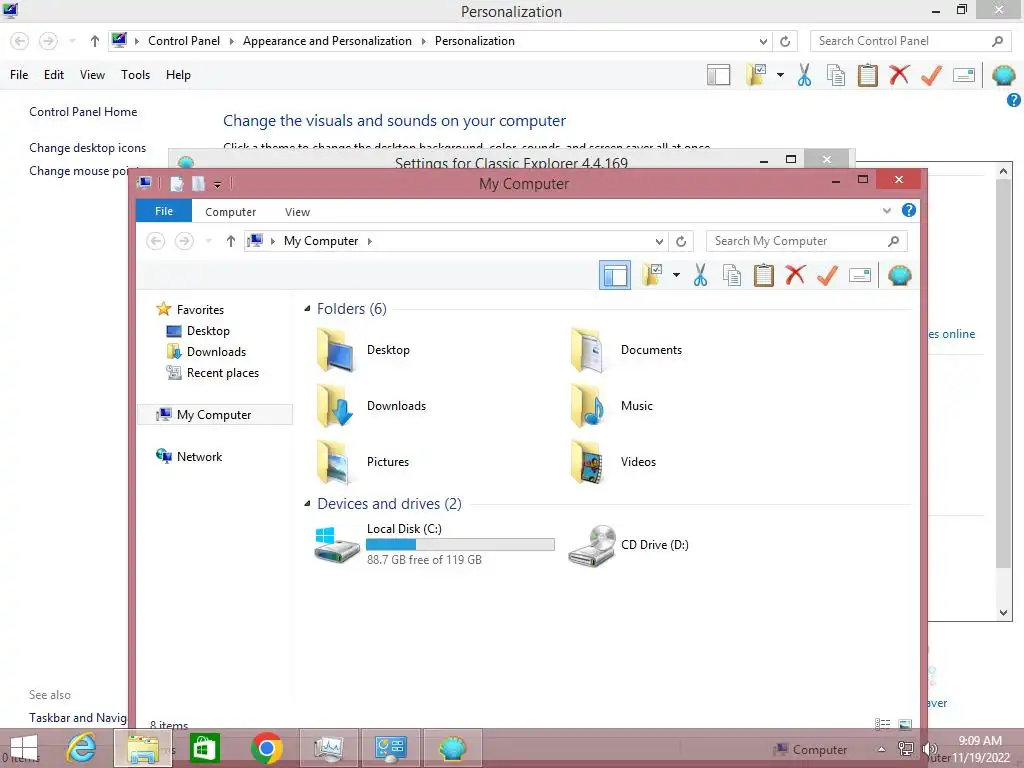The image size is (1024, 768).
Task: Click folder options icon in My Computer toolbar
Action: tap(652, 275)
